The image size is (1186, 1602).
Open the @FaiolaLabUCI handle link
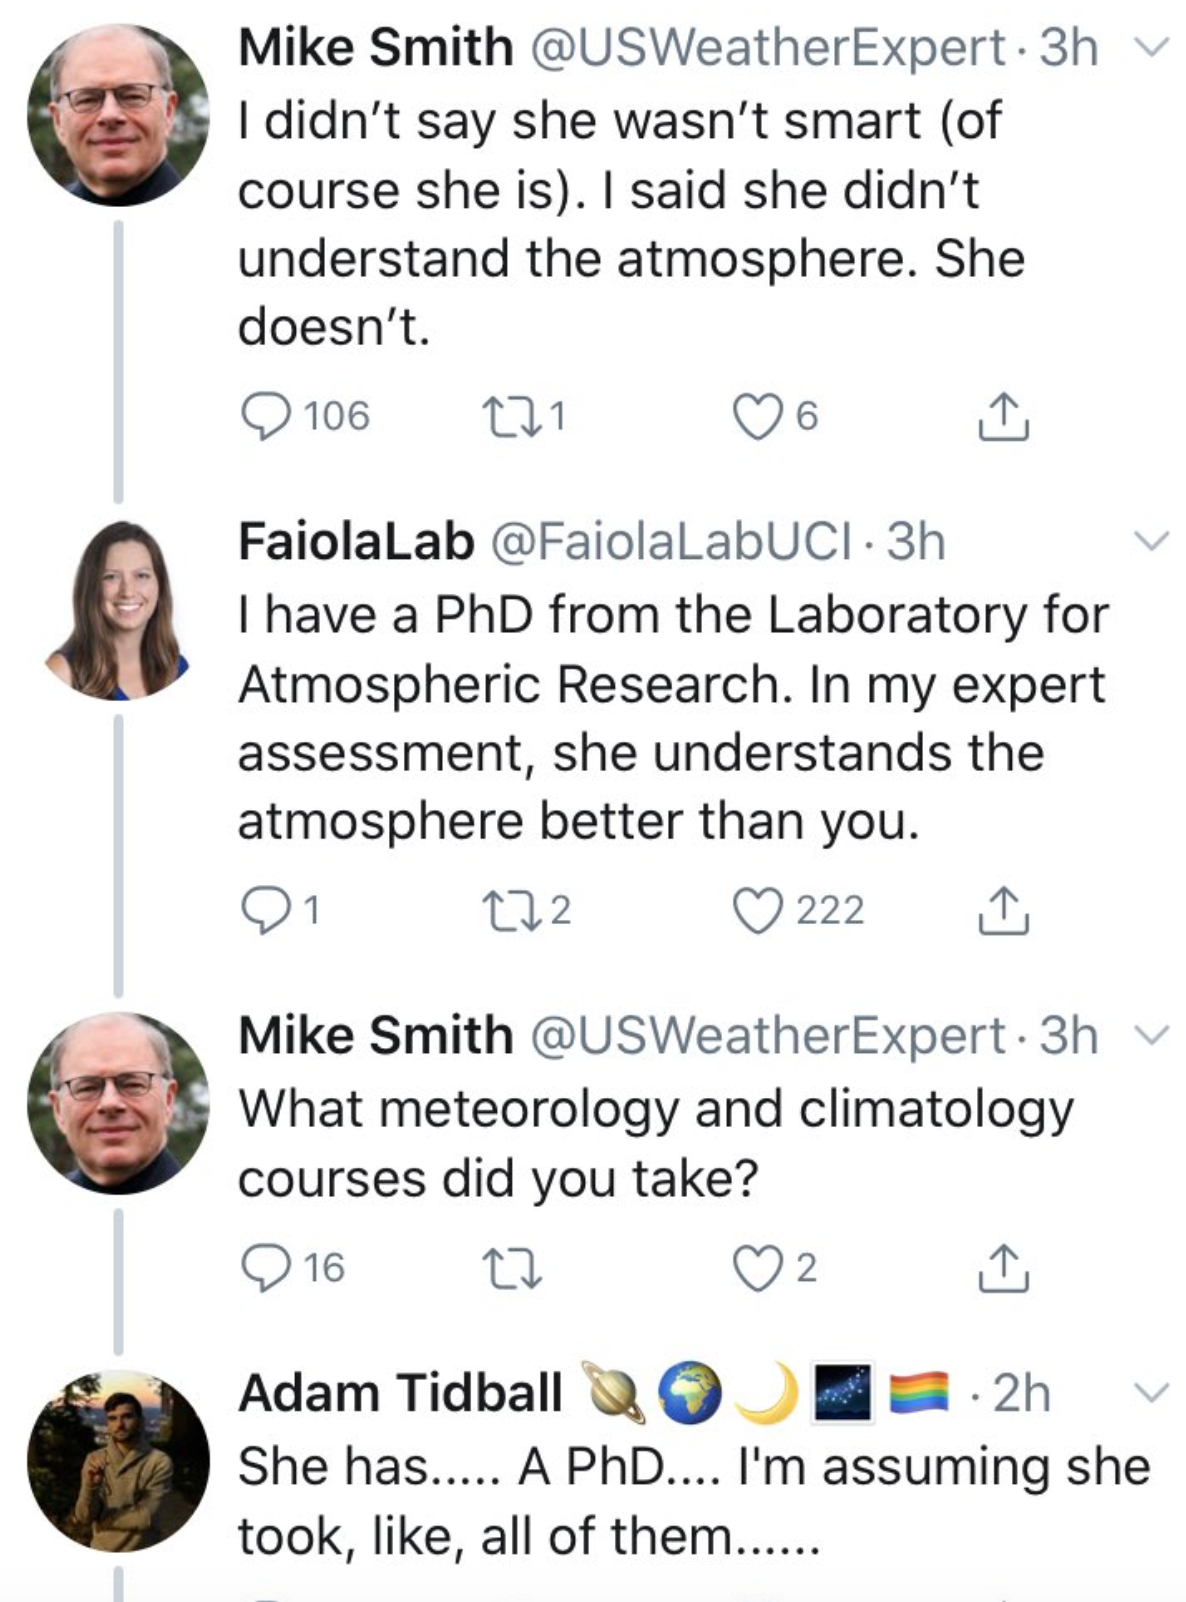(670, 541)
